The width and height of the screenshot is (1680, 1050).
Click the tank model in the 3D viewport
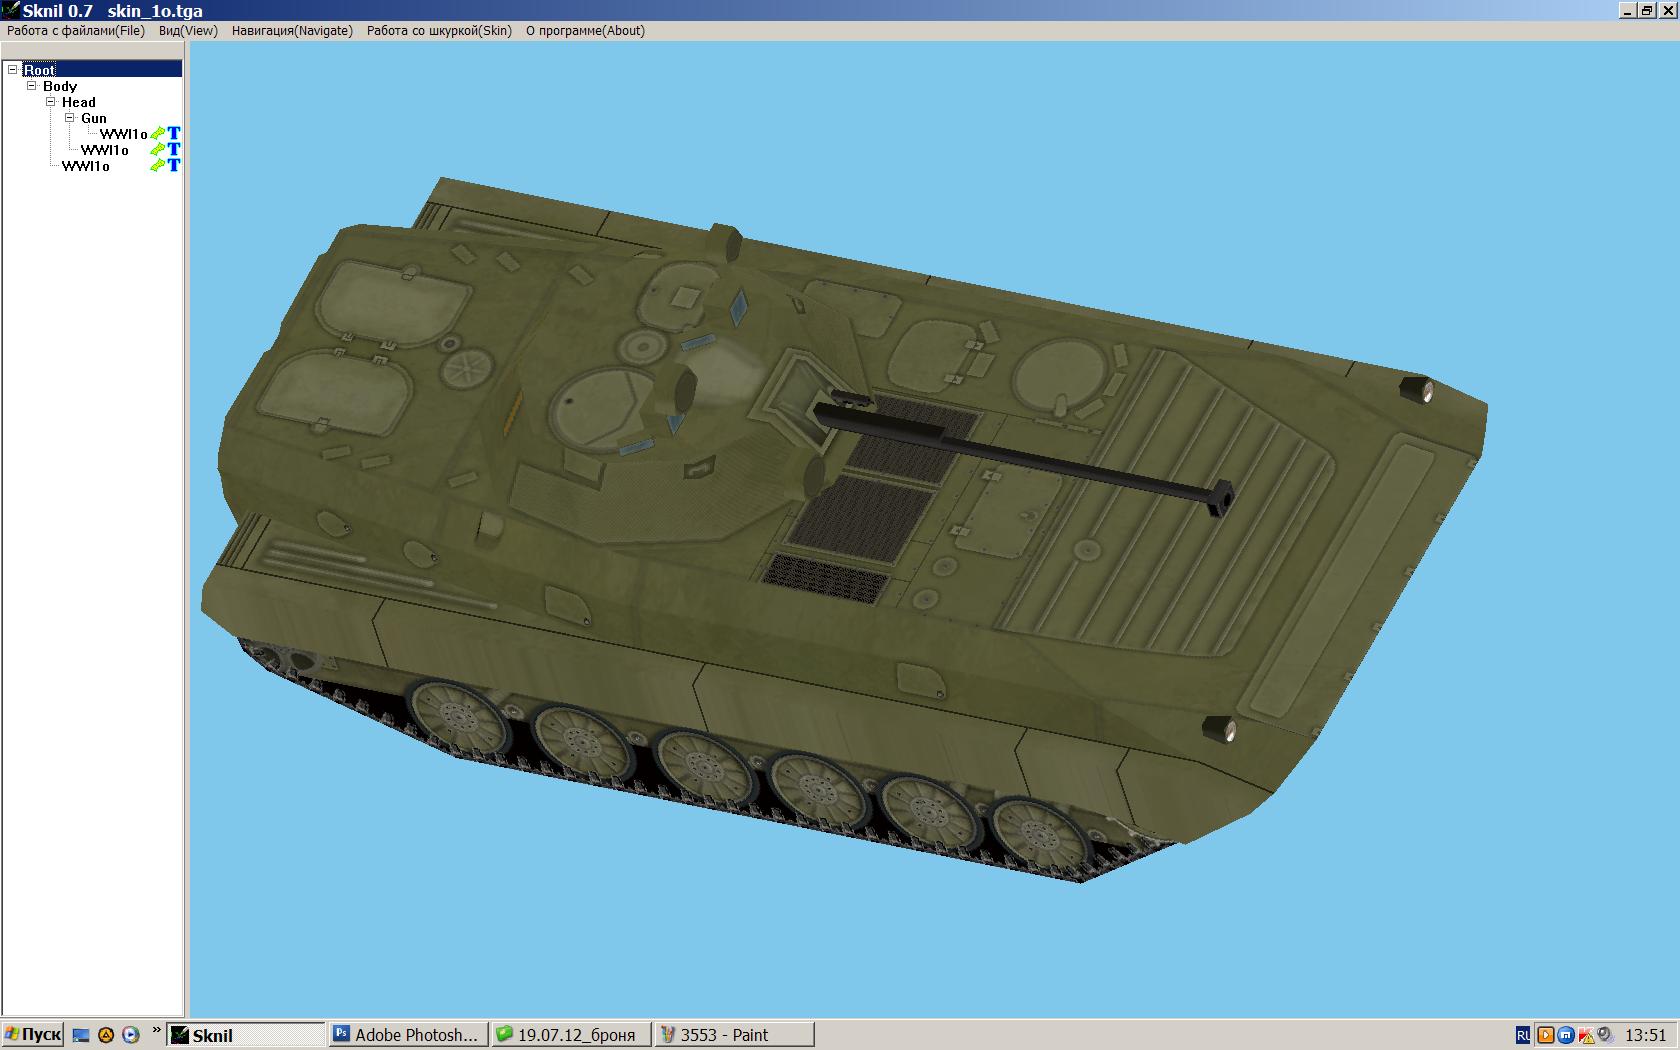[845, 530]
